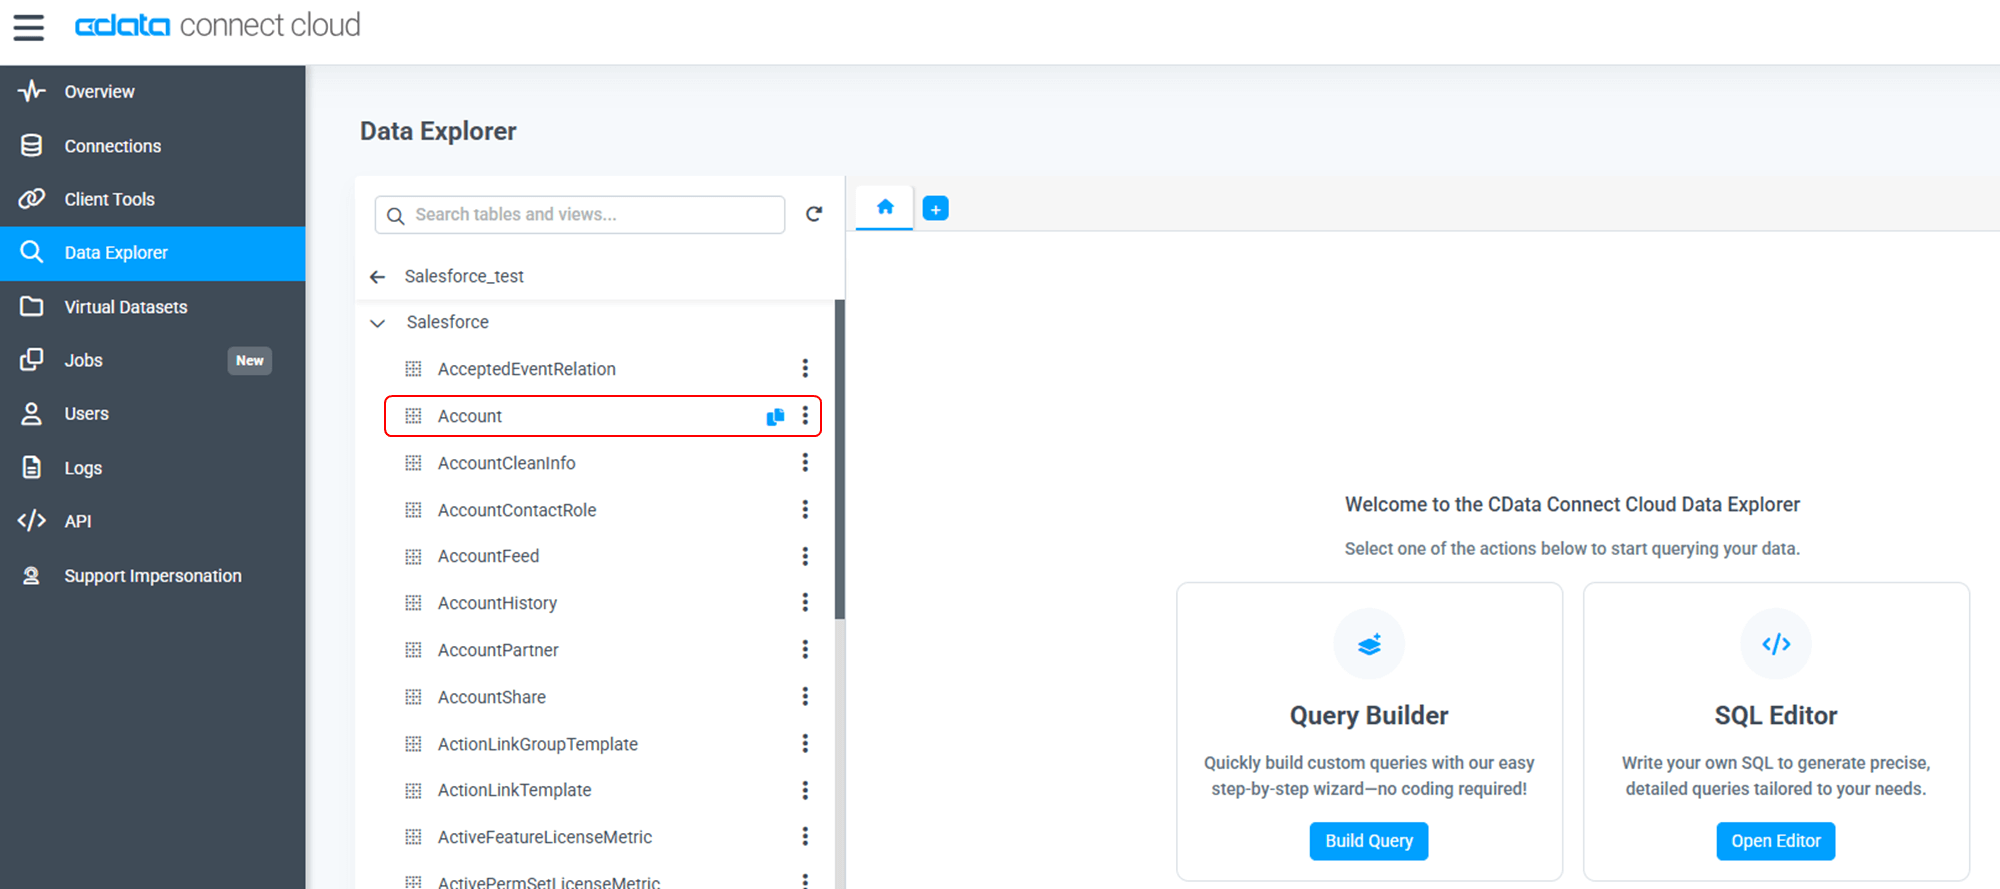Click the Query Builder card heading
Screen dimensions: 2000x889
(1369, 716)
